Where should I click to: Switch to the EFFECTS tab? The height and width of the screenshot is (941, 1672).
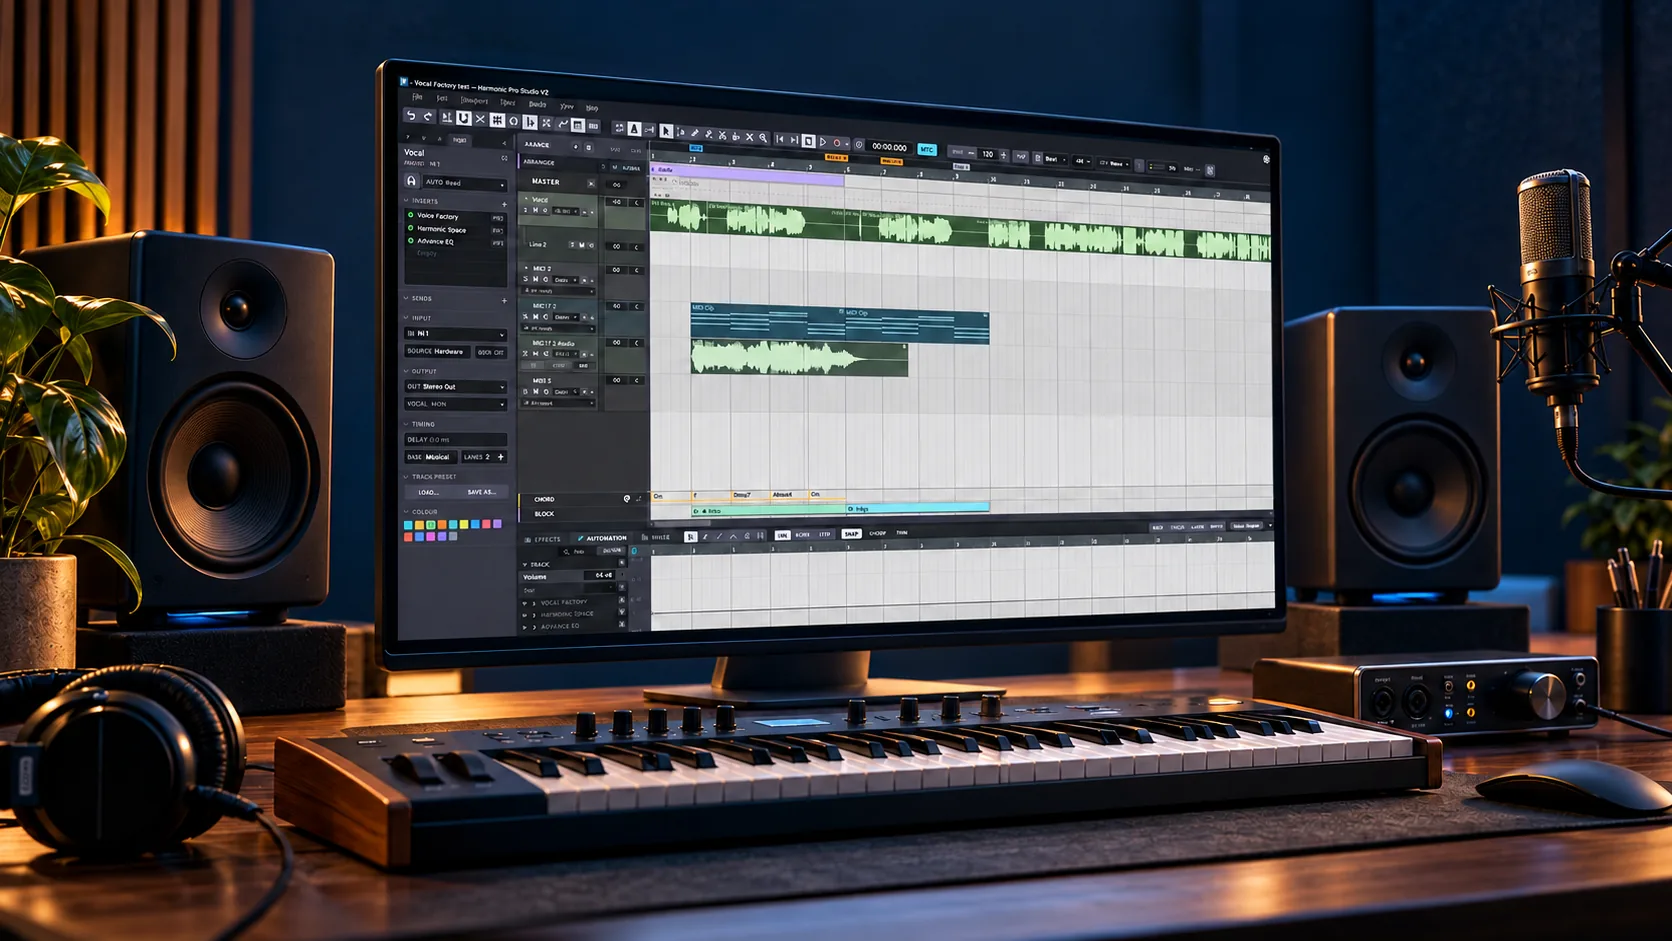click(543, 539)
